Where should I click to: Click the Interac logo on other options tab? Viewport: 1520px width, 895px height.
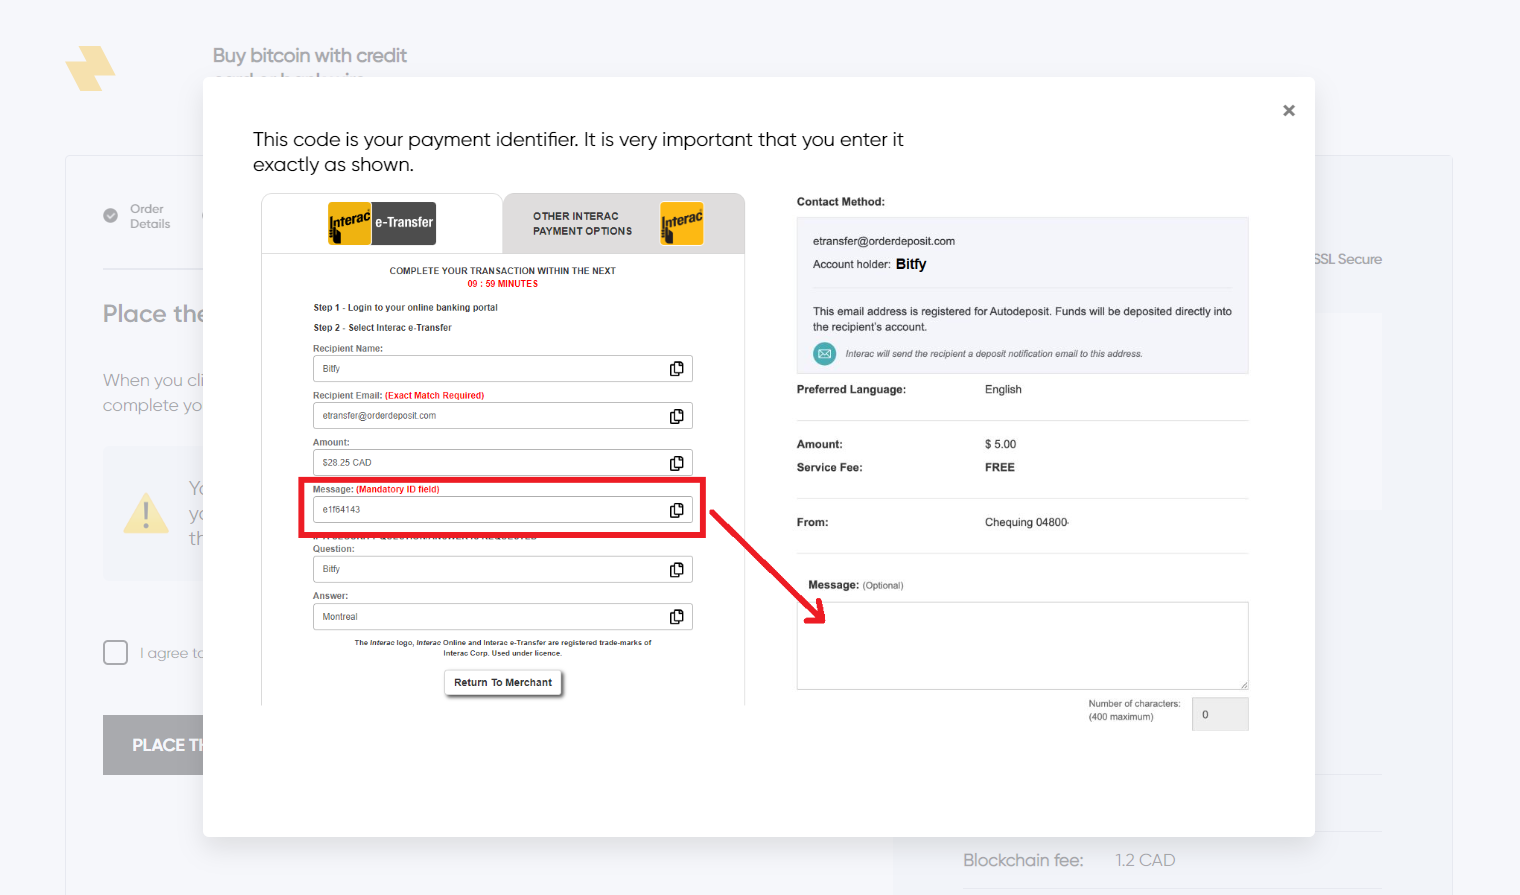[682, 223]
